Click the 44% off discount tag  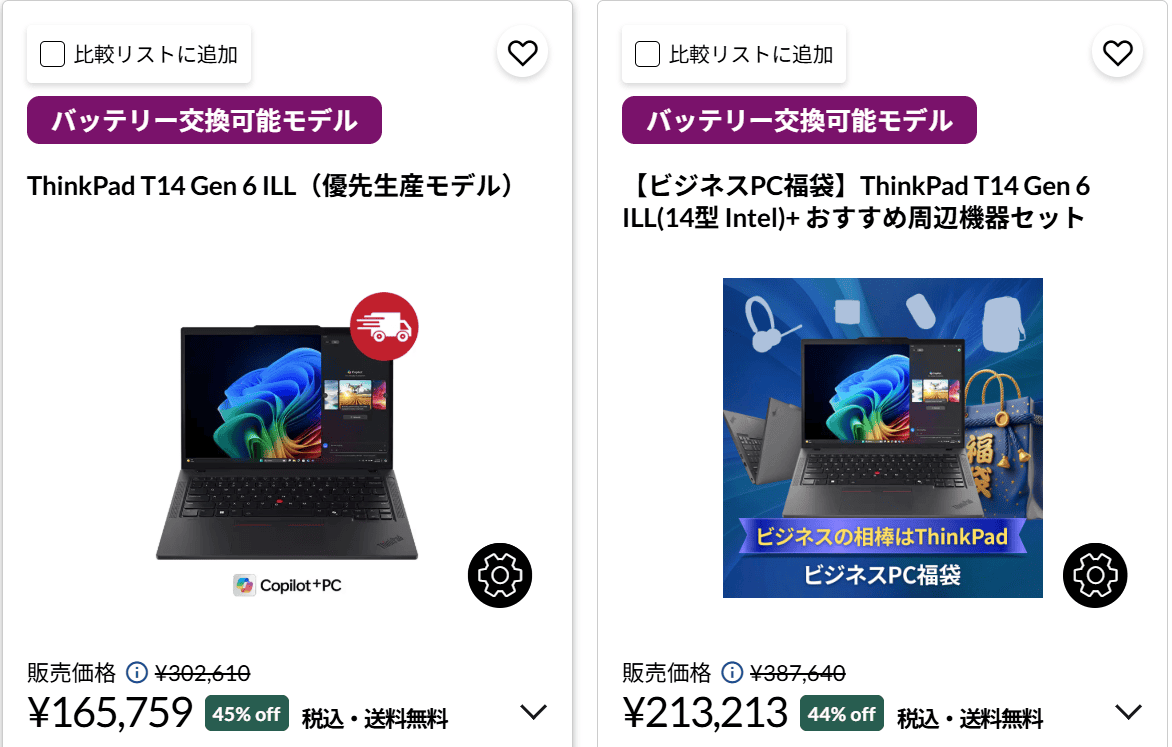tap(842, 713)
